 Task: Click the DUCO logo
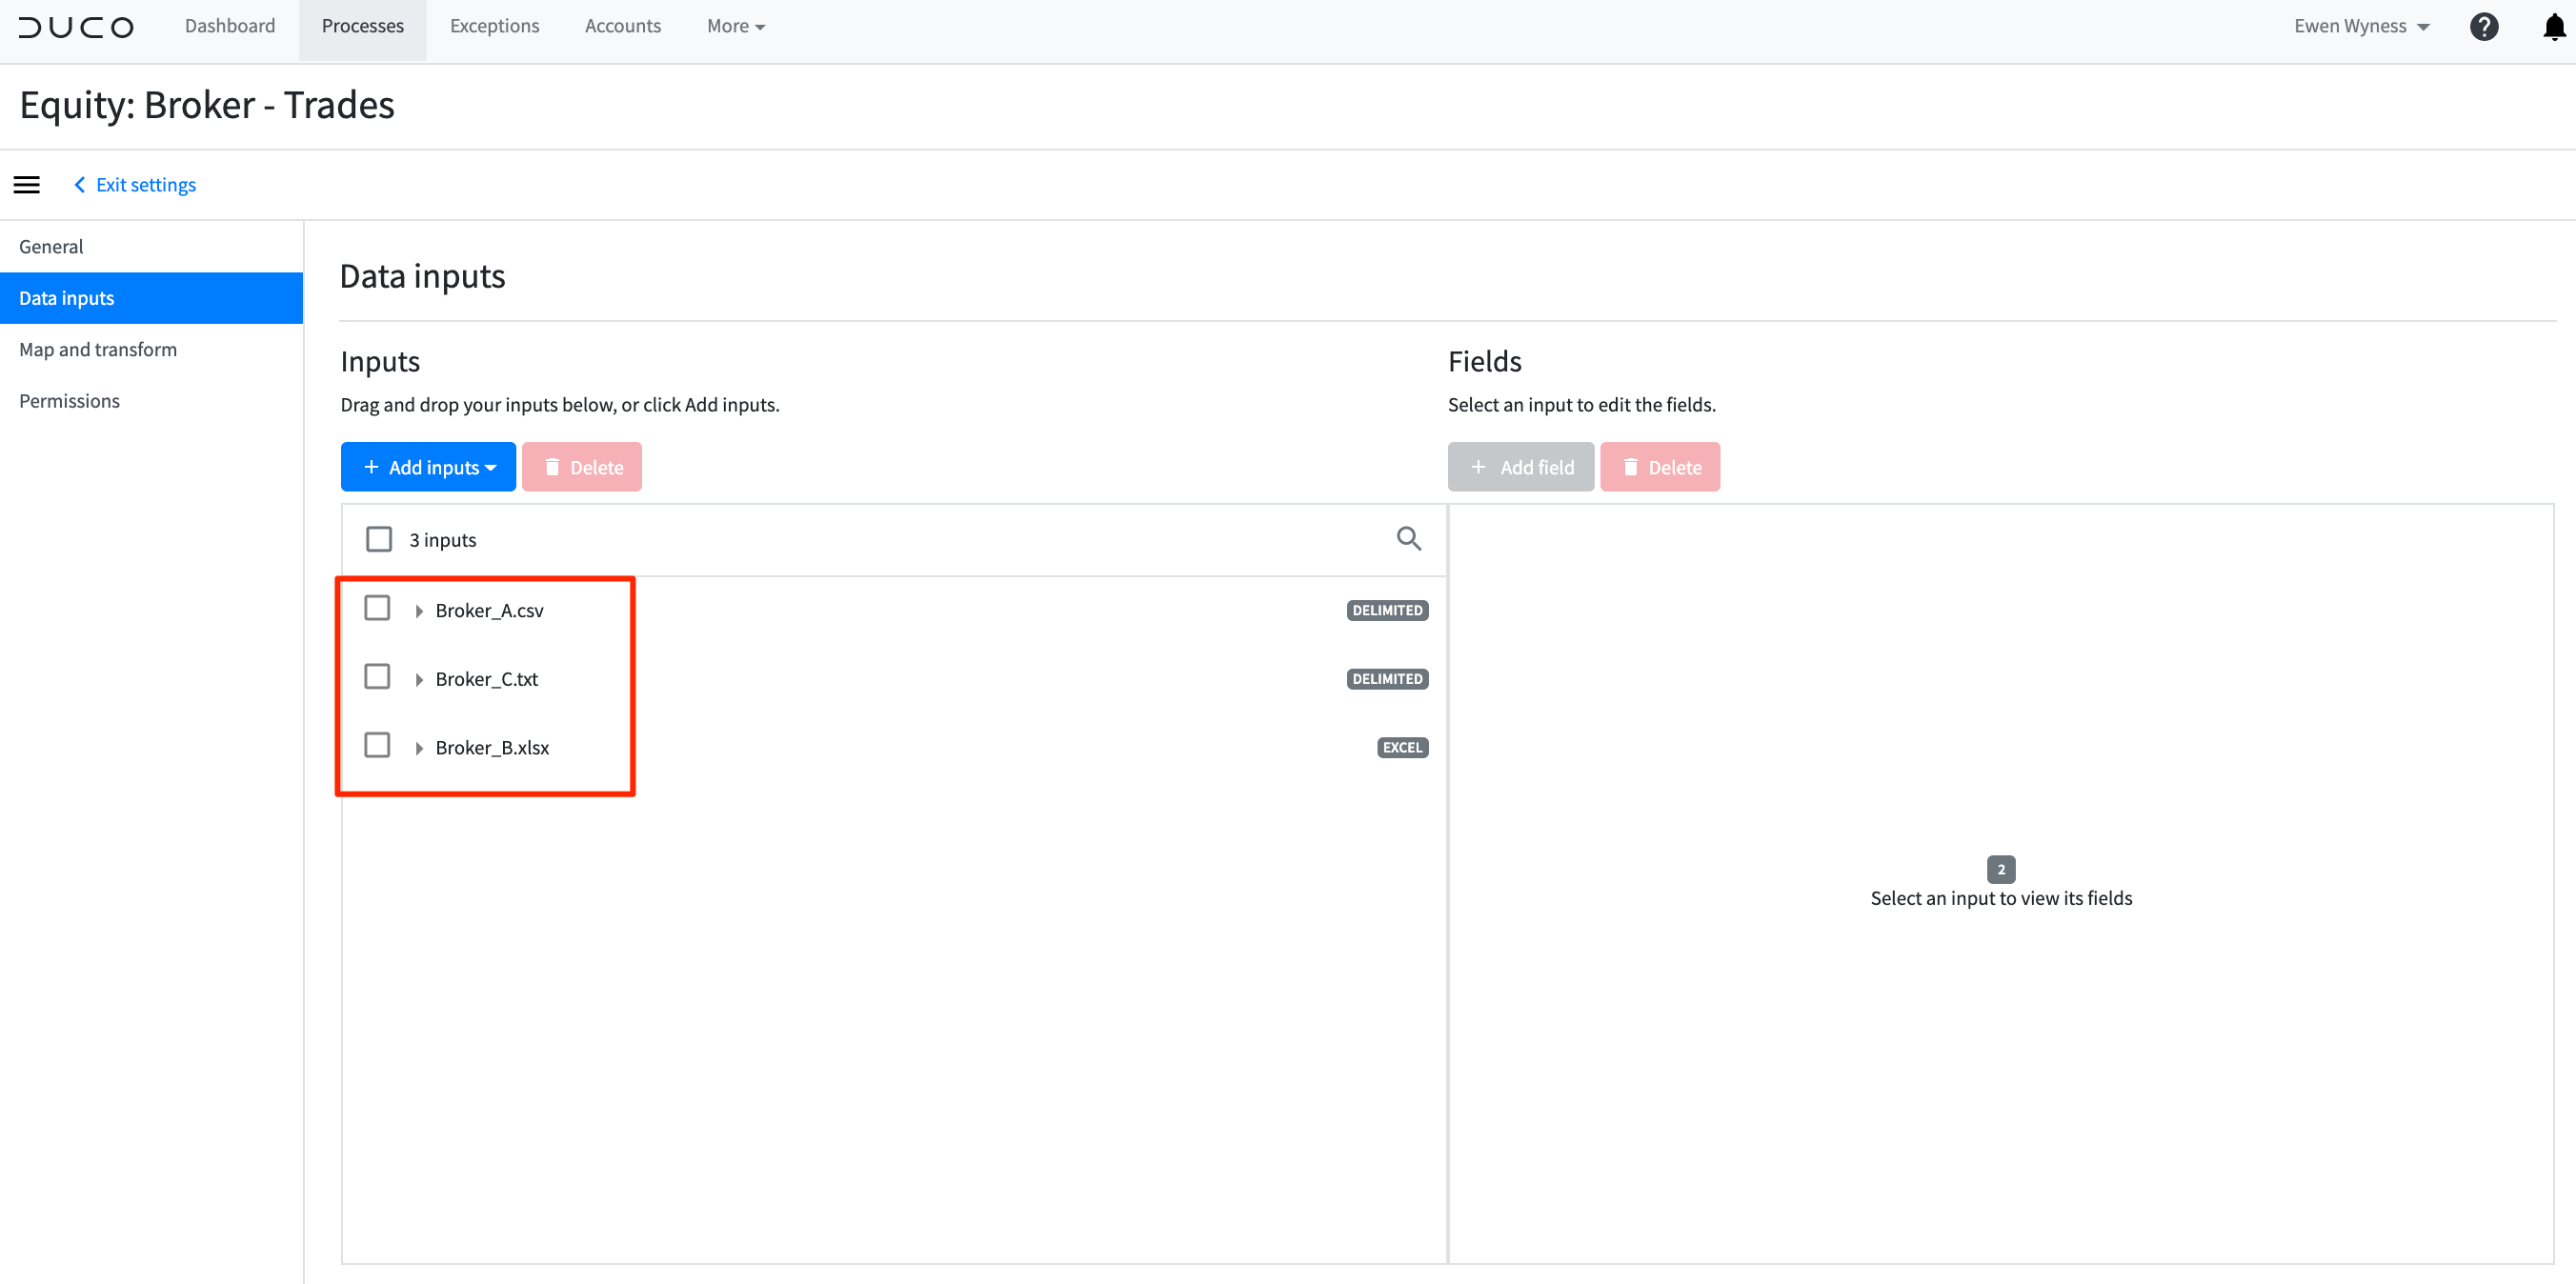(x=75, y=27)
